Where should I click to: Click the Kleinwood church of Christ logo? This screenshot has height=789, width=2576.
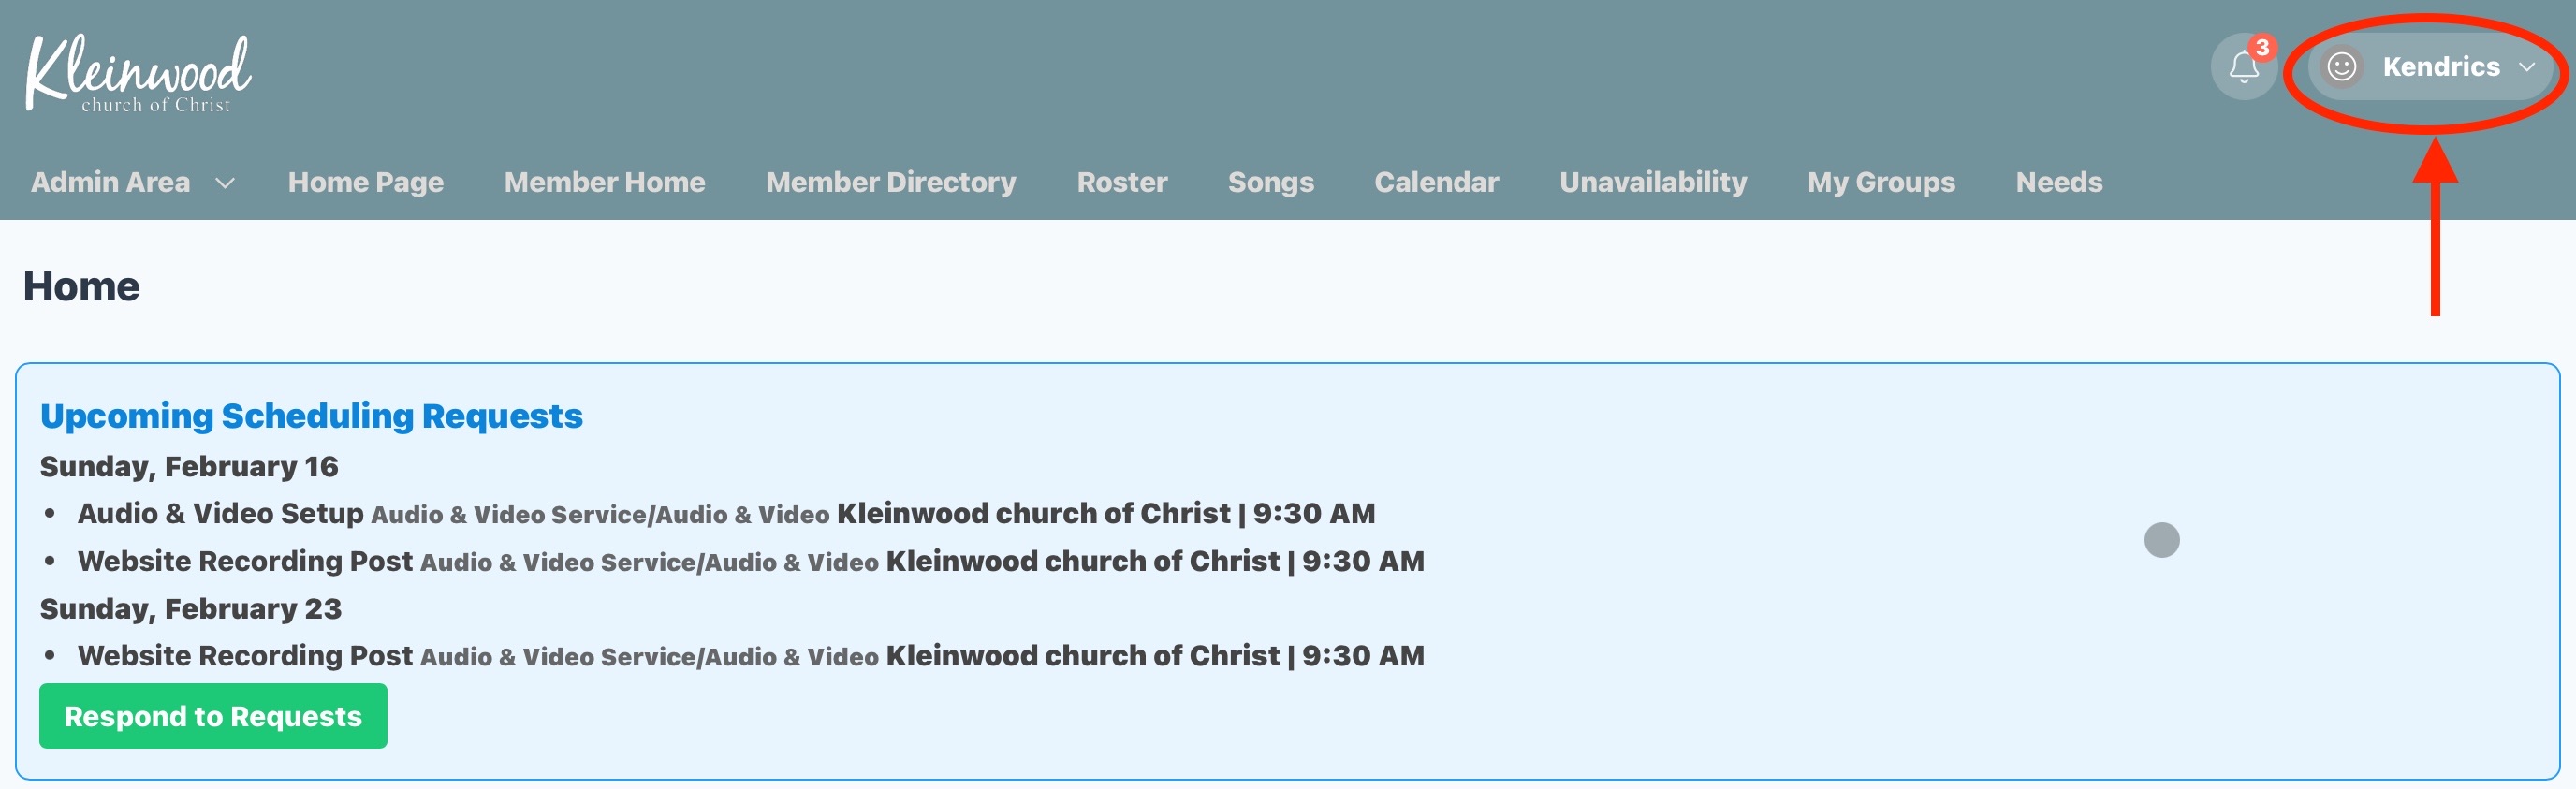[x=138, y=73]
